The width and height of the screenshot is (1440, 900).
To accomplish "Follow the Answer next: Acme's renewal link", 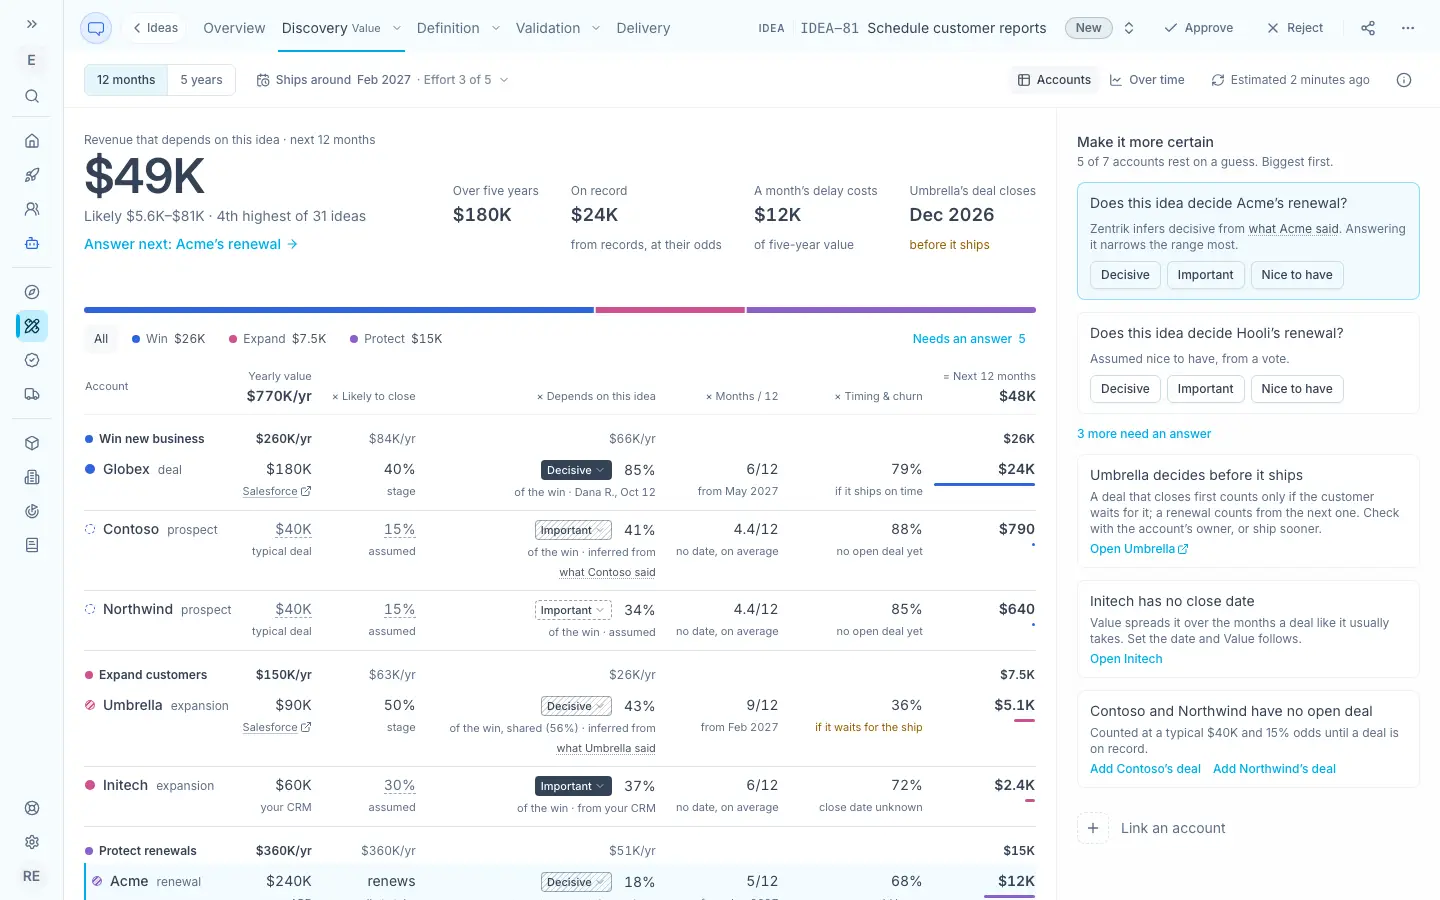I will pyautogui.click(x=191, y=244).
